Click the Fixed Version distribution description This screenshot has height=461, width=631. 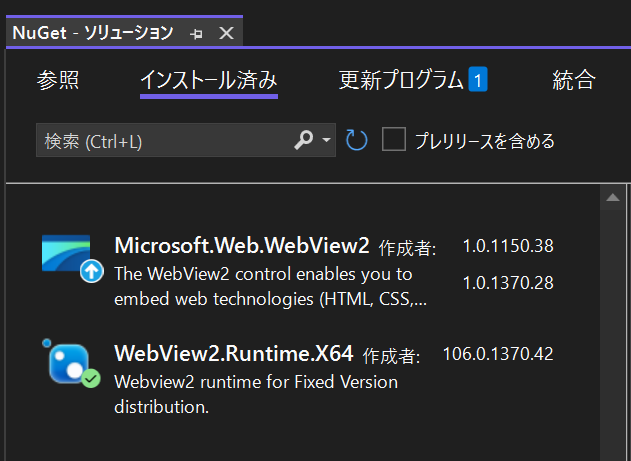tap(256, 394)
